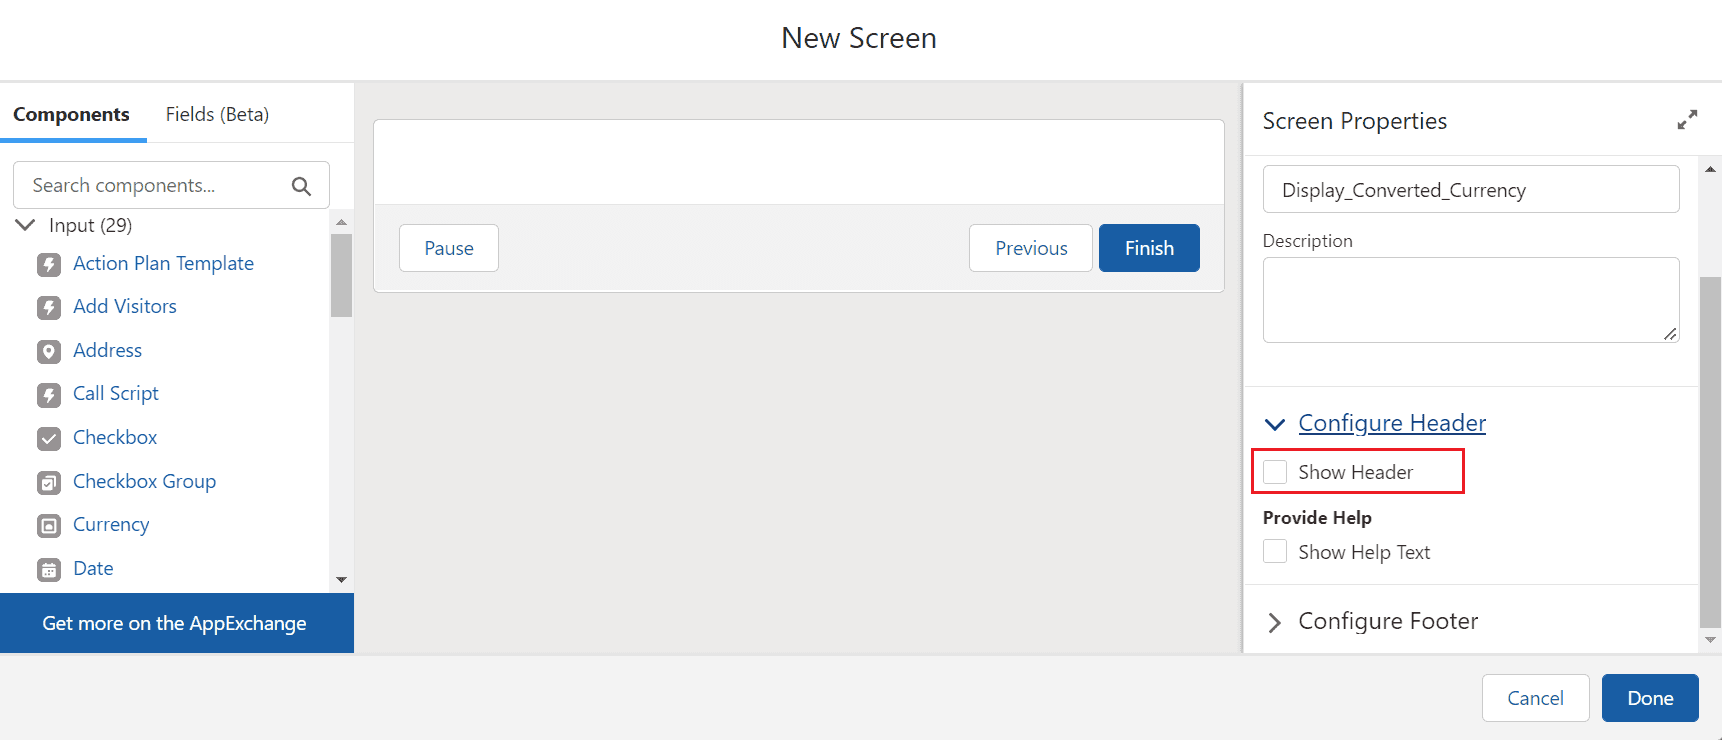1722x740 pixels.
Task: Select the Call Script component label
Action: click(116, 393)
